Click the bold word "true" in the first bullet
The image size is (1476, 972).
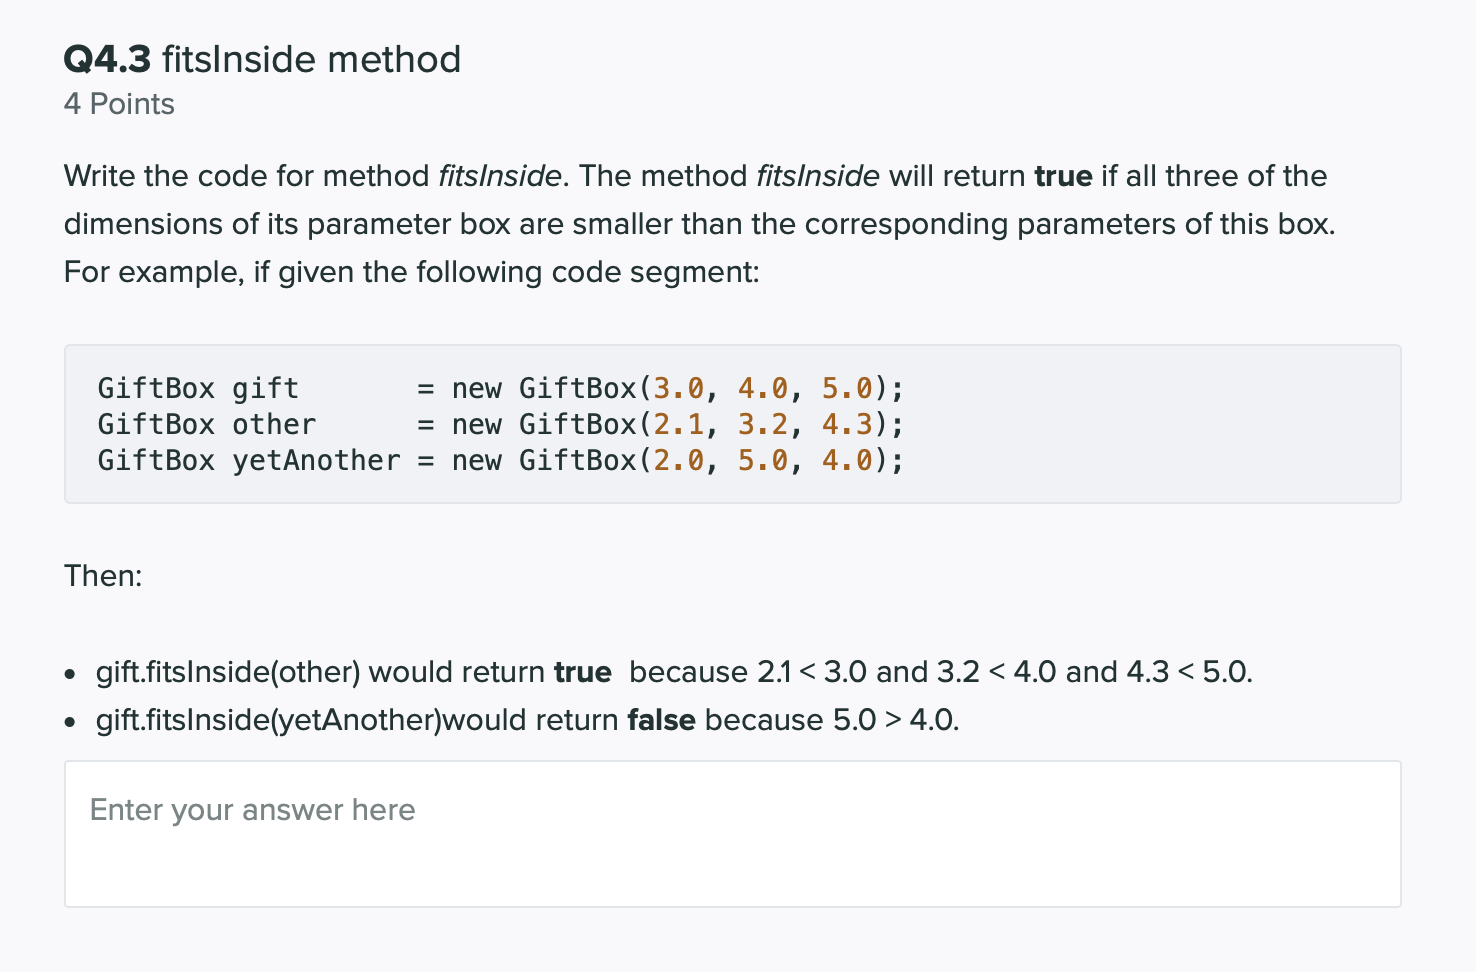pos(583,672)
